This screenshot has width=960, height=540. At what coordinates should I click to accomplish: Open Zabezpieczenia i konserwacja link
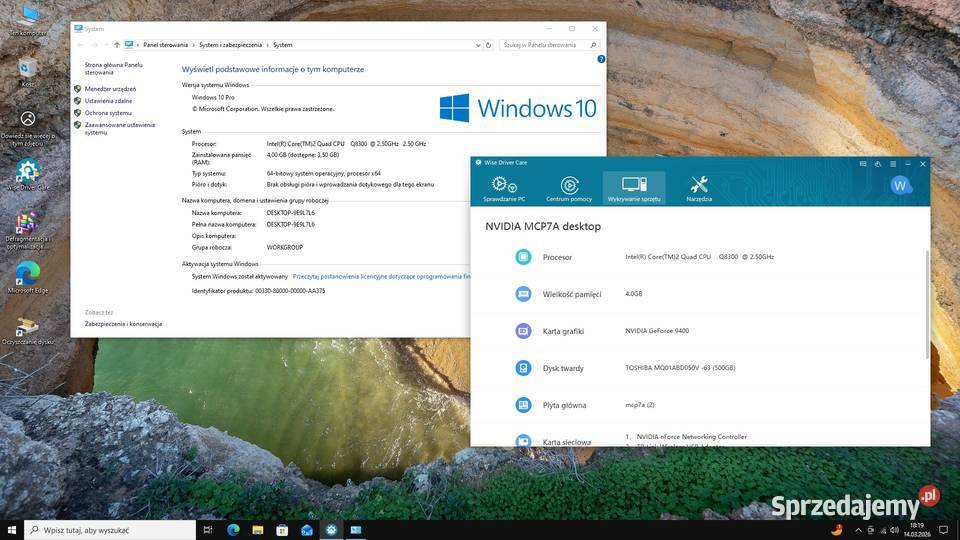click(123, 324)
